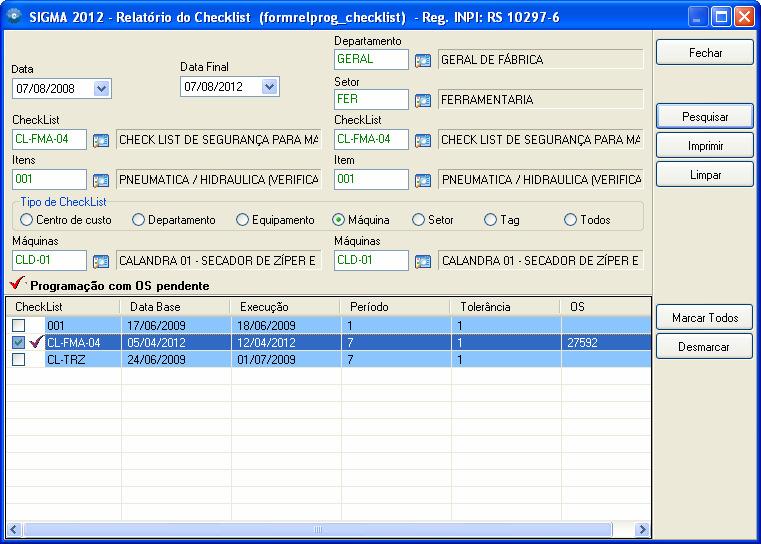Minimize the SIGMA 2012 window
Viewport: 761px width, 544px height.
coord(697,17)
